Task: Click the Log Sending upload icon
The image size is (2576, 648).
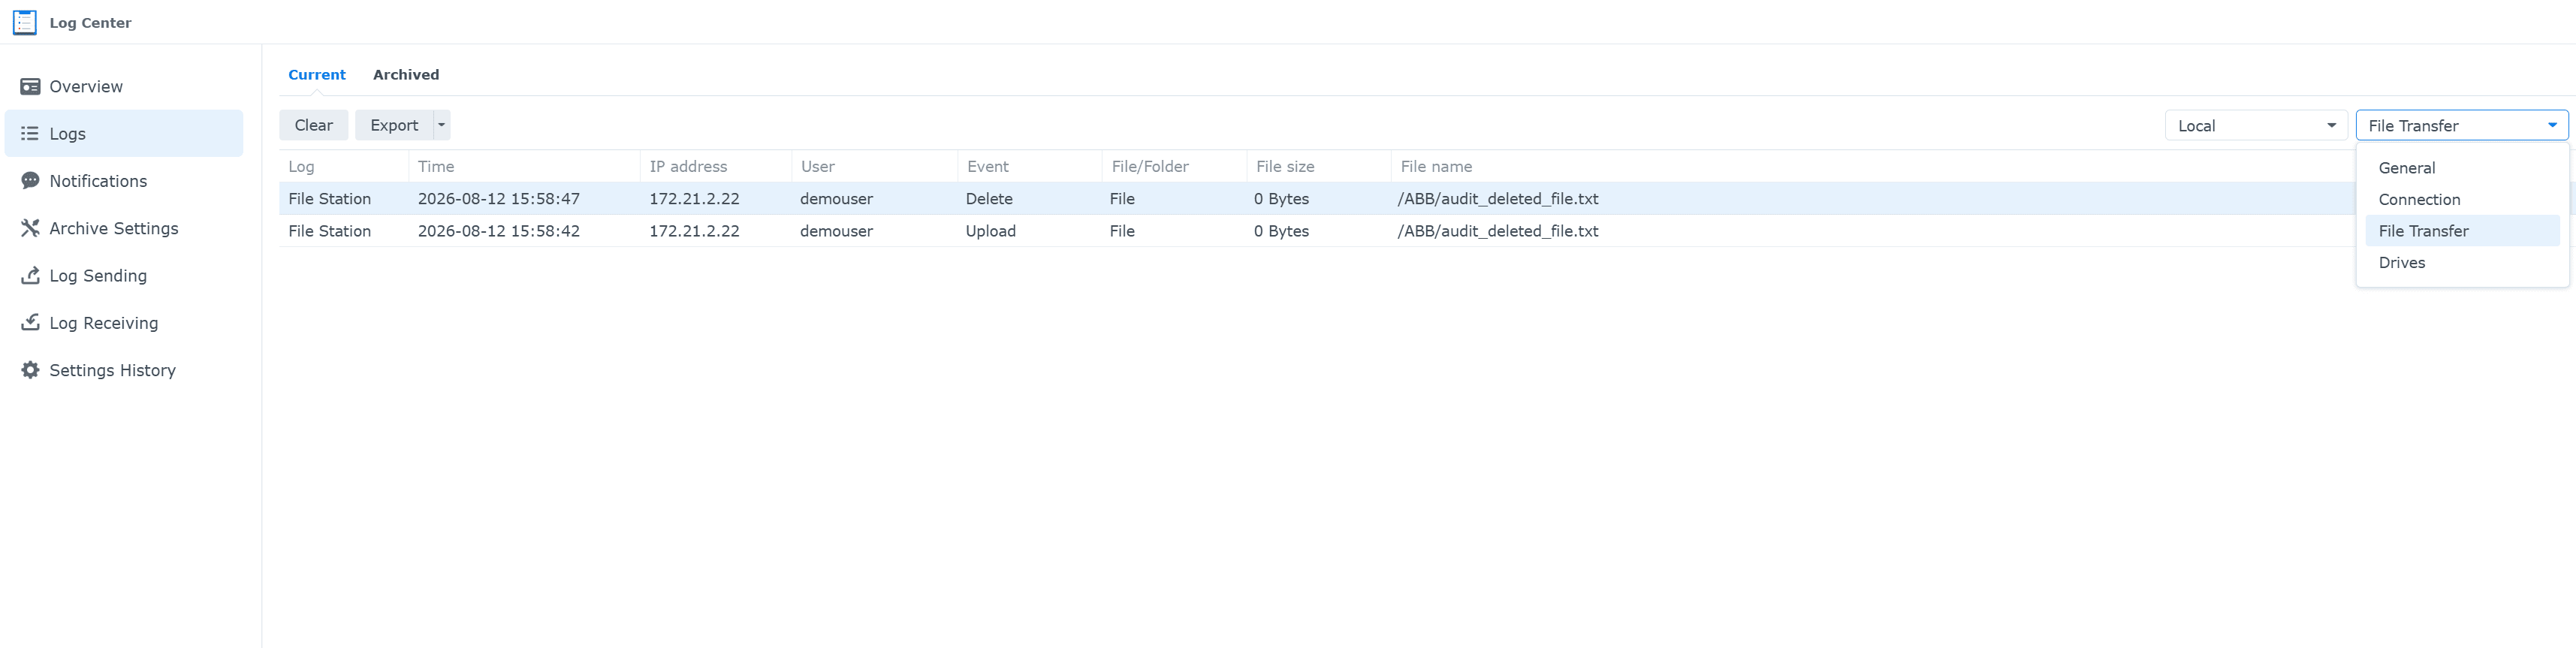Action: [30, 275]
